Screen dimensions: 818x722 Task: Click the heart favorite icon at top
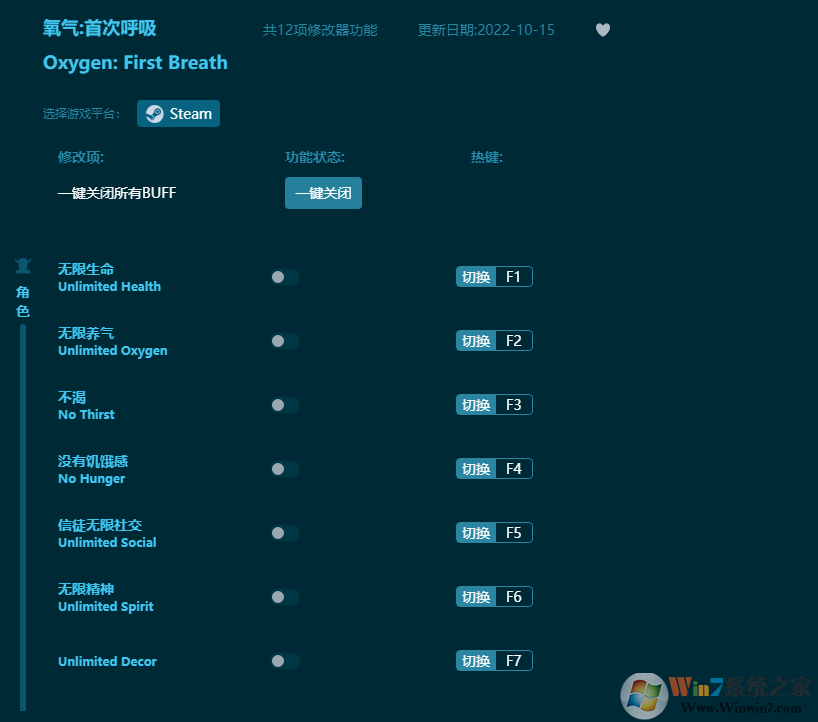[x=603, y=30]
